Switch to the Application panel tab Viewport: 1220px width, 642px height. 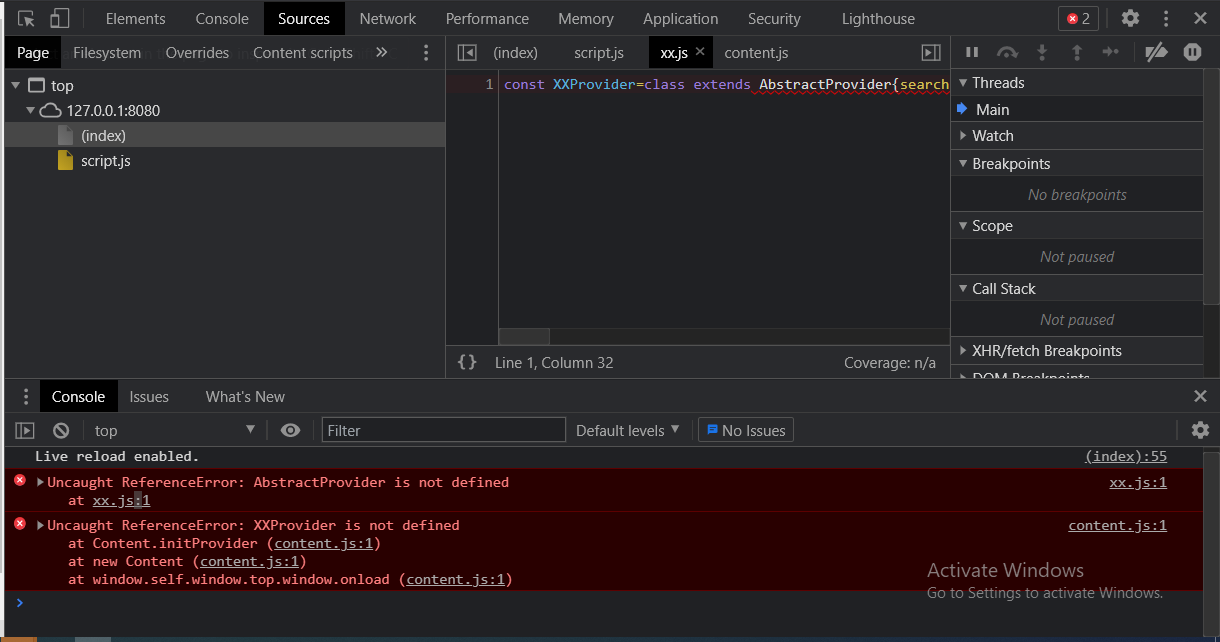pos(681,18)
